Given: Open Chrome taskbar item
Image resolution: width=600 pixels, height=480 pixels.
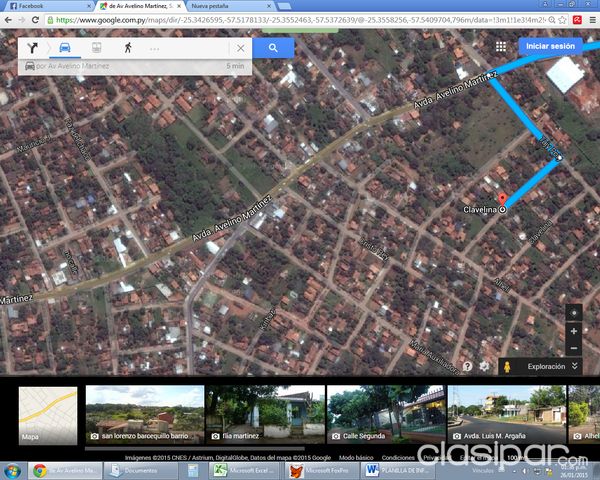Looking at the screenshot, I should [x=66, y=470].
